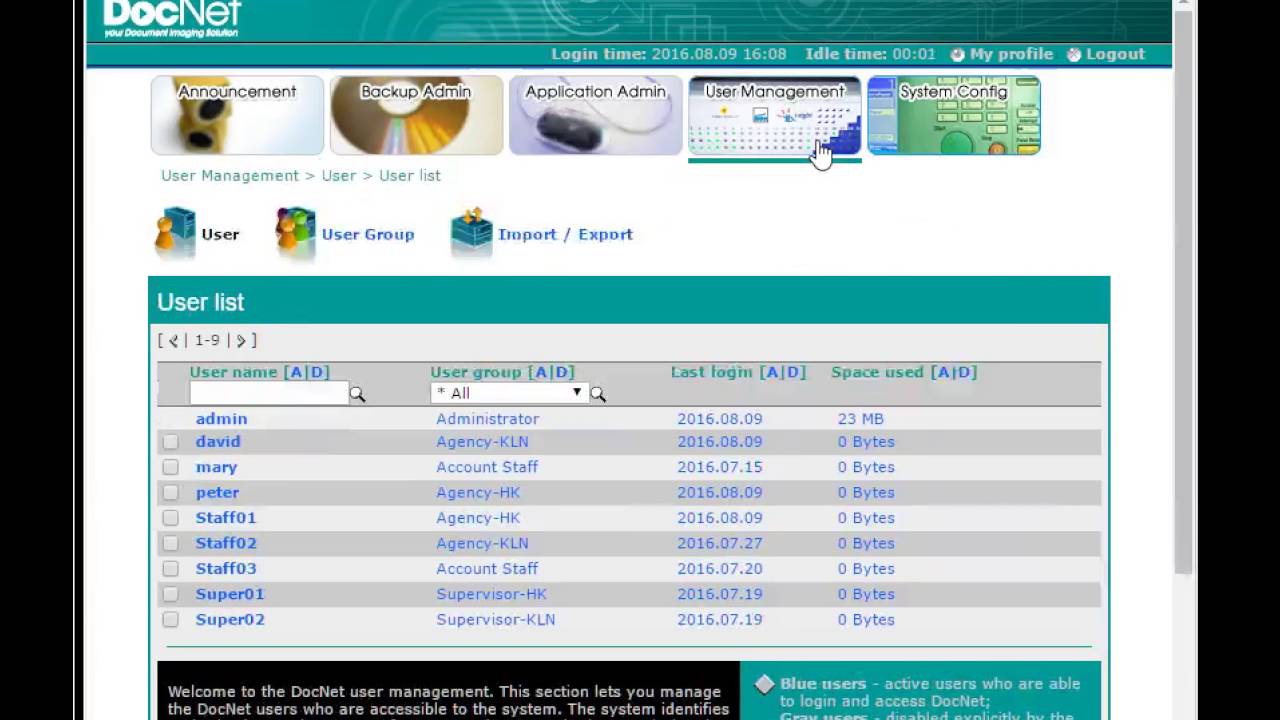Click the User Group link
The width and height of the screenshot is (1280, 720).
(368, 234)
